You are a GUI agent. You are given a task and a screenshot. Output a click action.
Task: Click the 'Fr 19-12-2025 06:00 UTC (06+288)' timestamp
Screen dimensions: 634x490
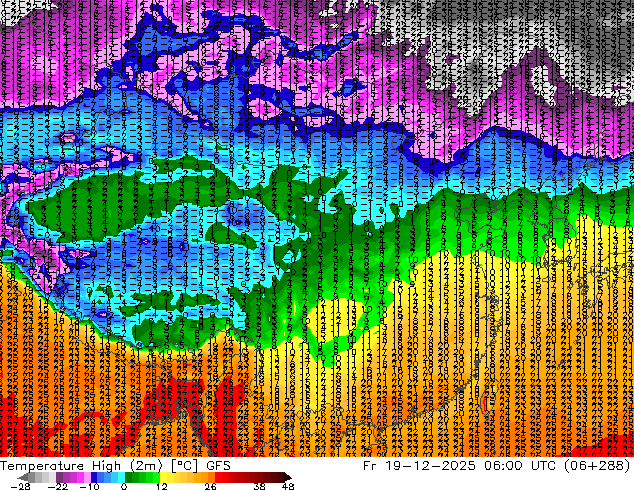497,466
